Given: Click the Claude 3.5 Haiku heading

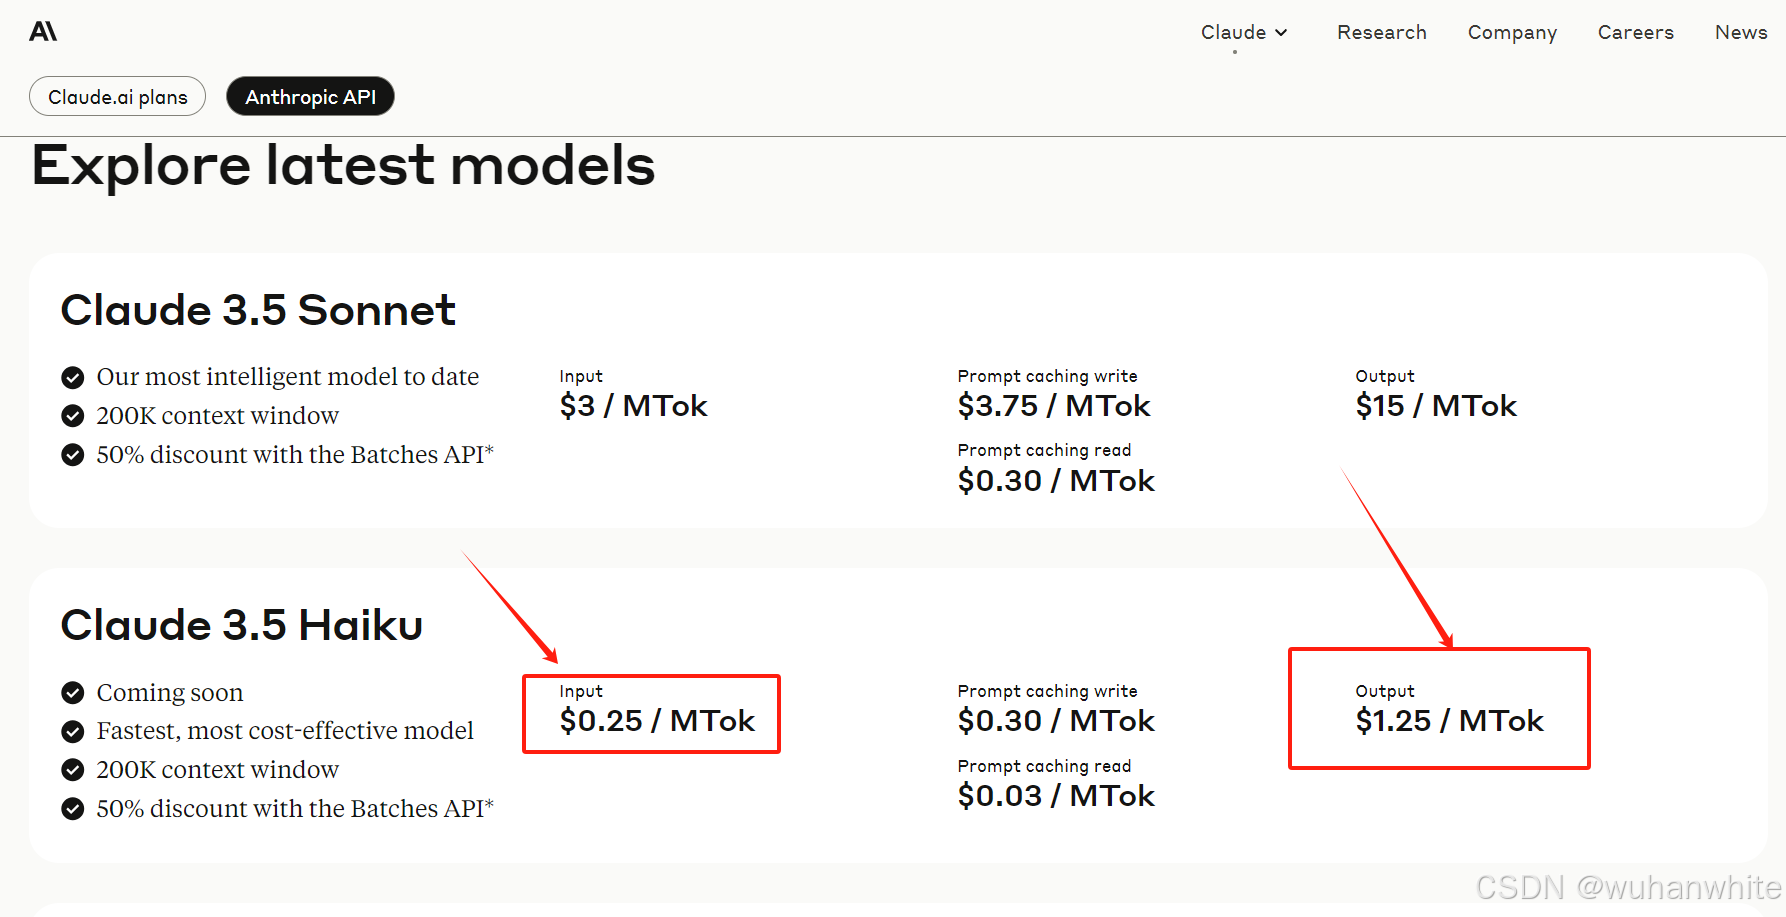Looking at the screenshot, I should (x=241, y=625).
